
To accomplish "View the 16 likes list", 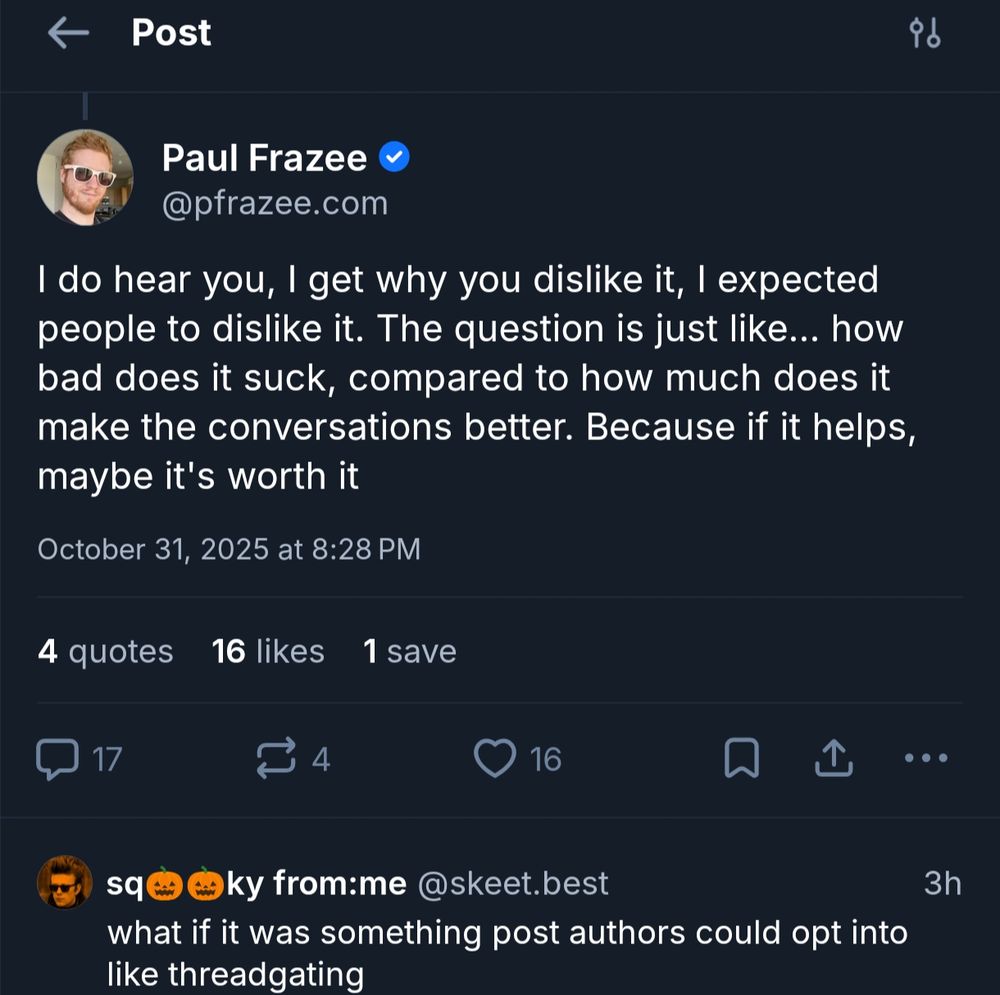I will point(267,651).
